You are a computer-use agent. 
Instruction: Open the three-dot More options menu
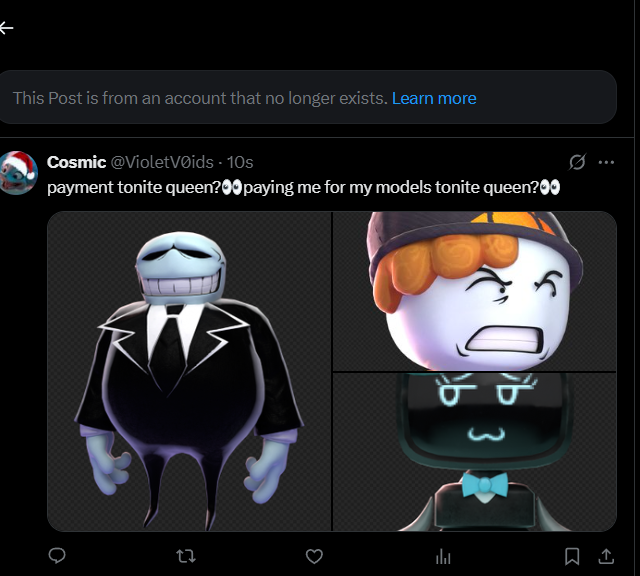tap(606, 162)
